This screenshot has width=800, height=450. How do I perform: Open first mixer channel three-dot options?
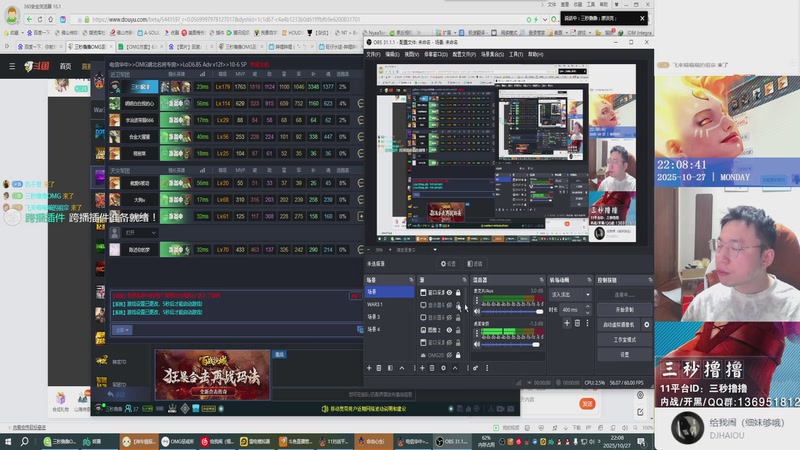(477, 301)
